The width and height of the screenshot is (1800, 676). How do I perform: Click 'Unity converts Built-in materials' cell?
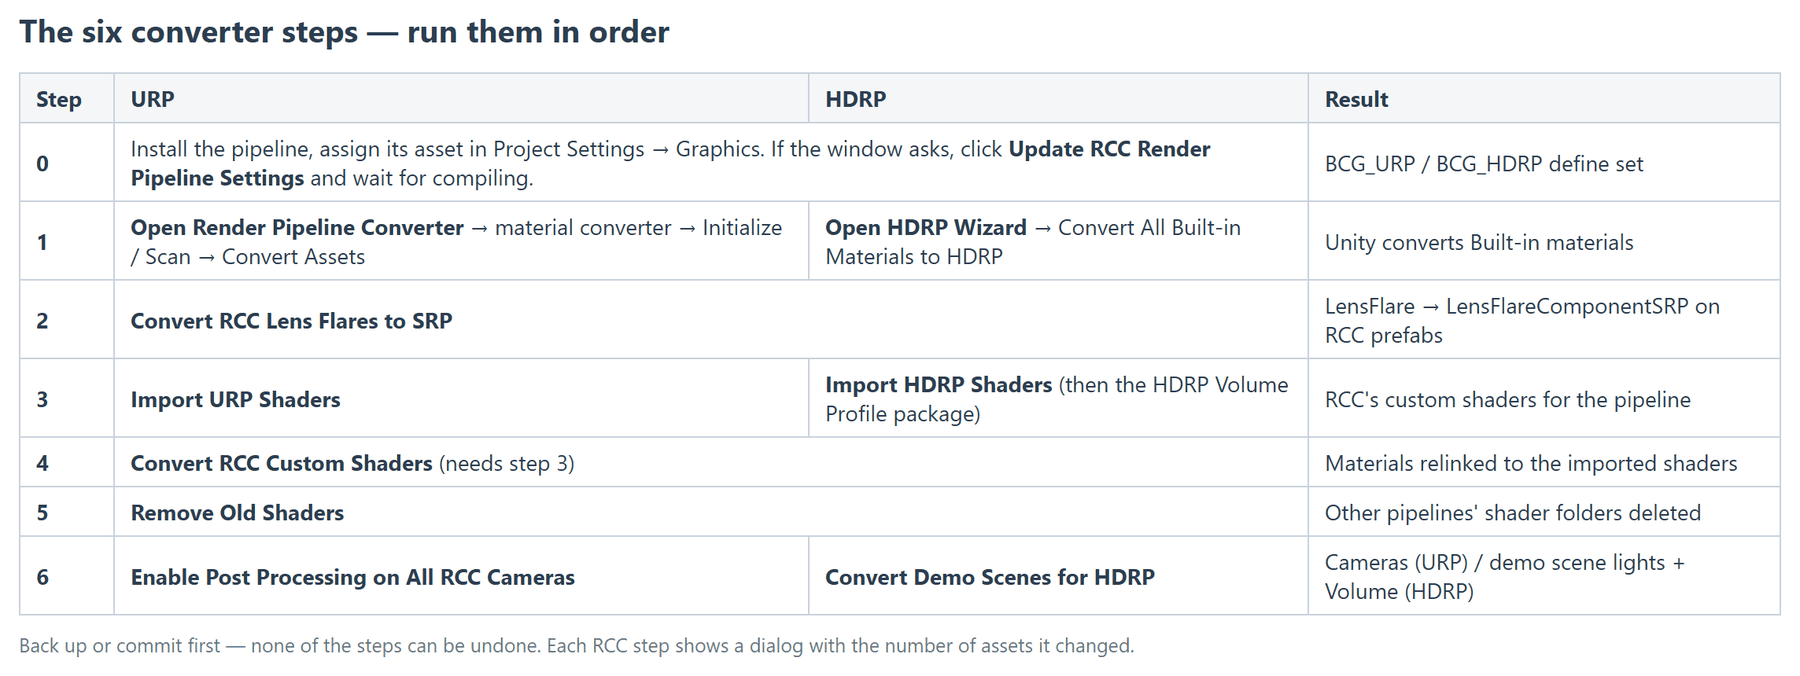pos(1544,242)
